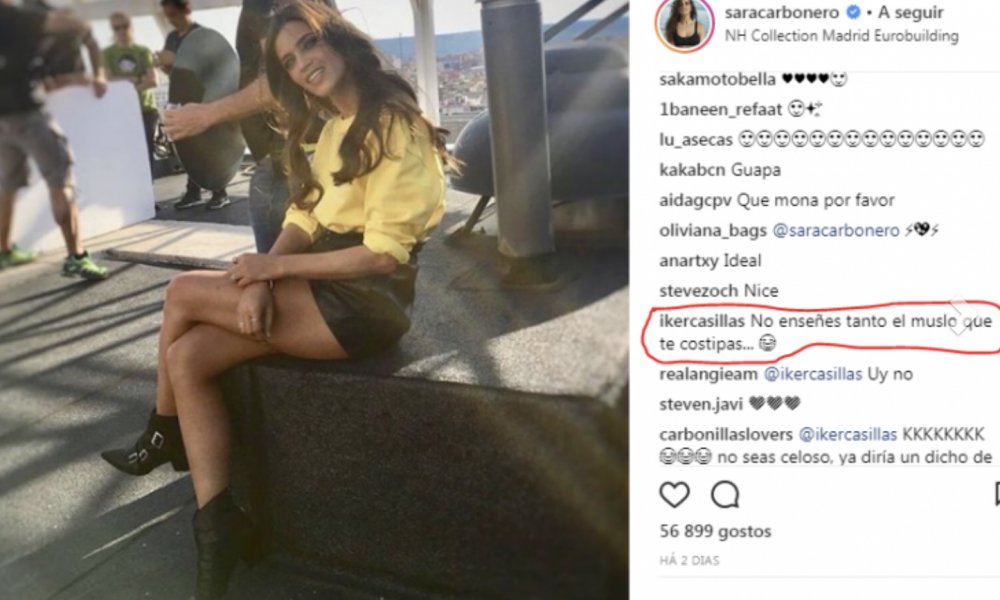This screenshot has width=1000, height=600.
Task: Open post timestamp 'HÁ 2 DIAS'
Action: pos(689,560)
